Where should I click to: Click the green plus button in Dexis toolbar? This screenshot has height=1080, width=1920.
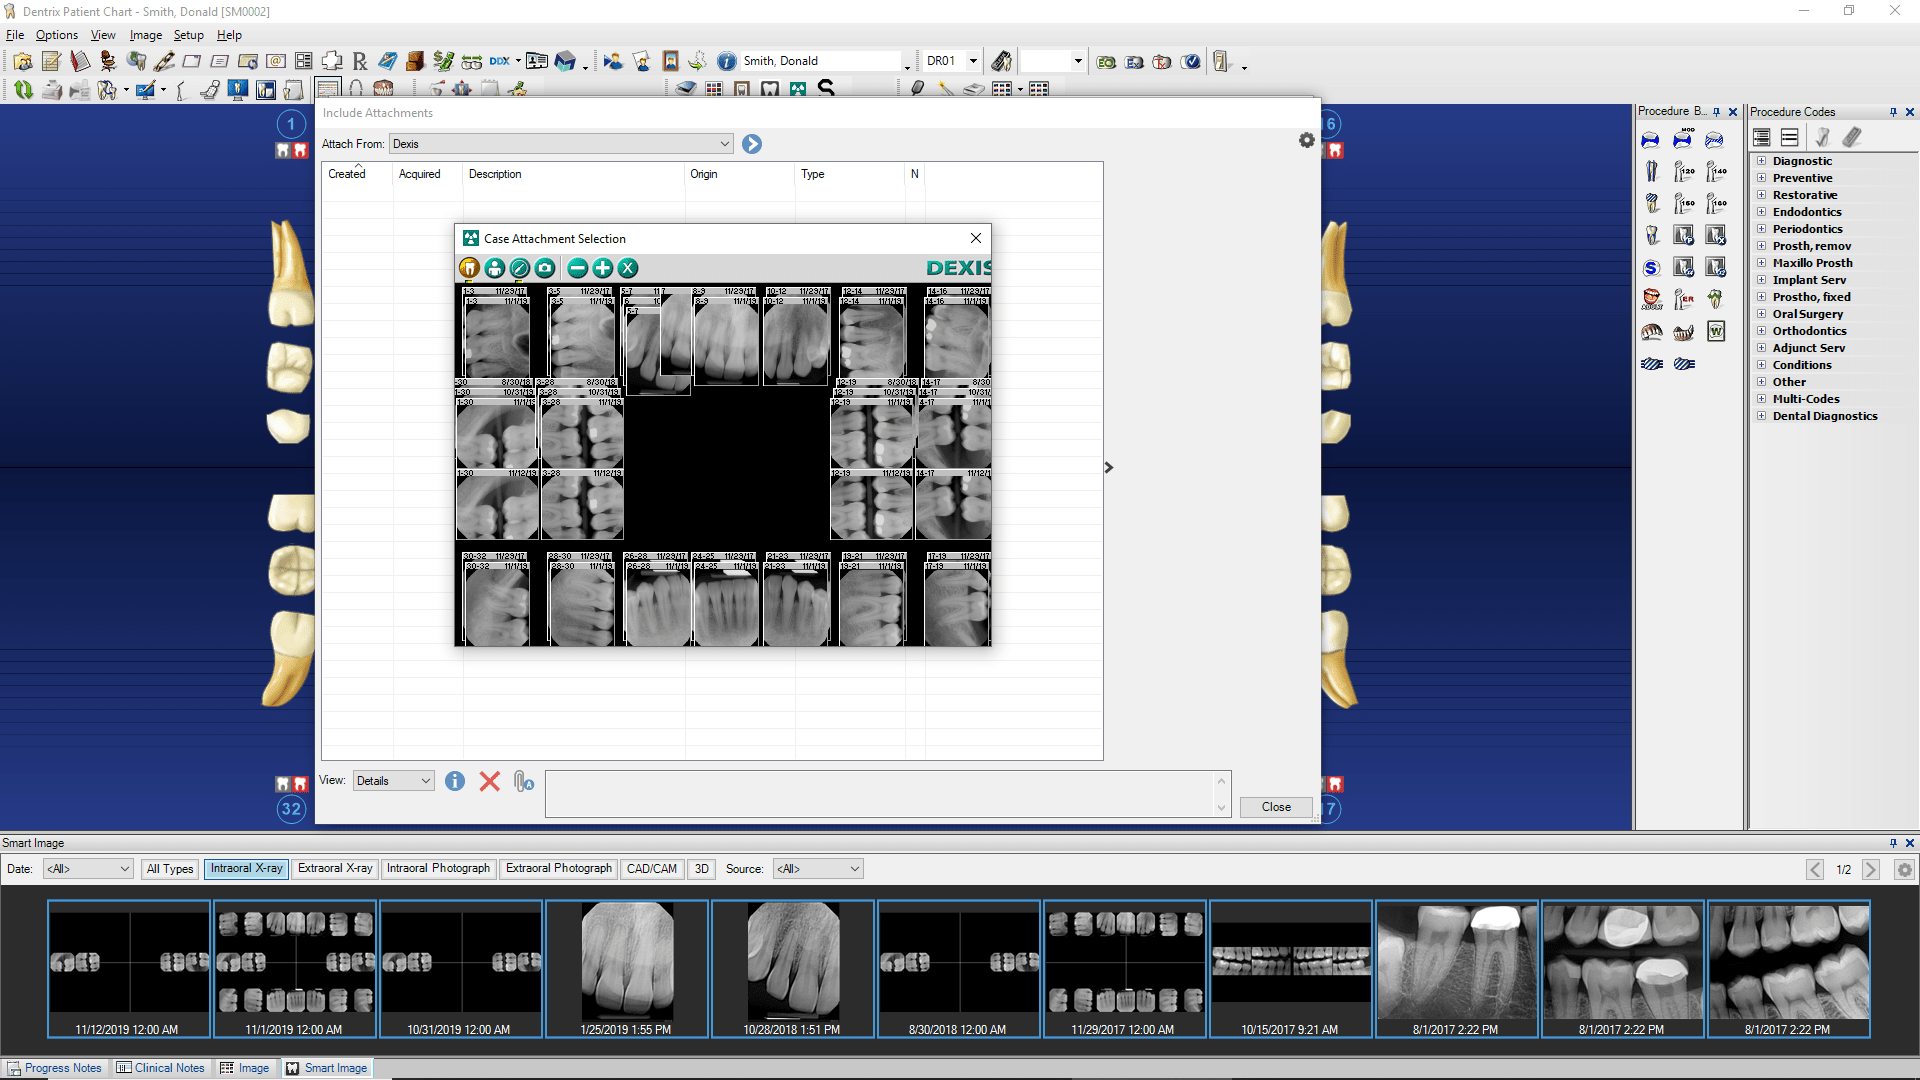coord(602,268)
